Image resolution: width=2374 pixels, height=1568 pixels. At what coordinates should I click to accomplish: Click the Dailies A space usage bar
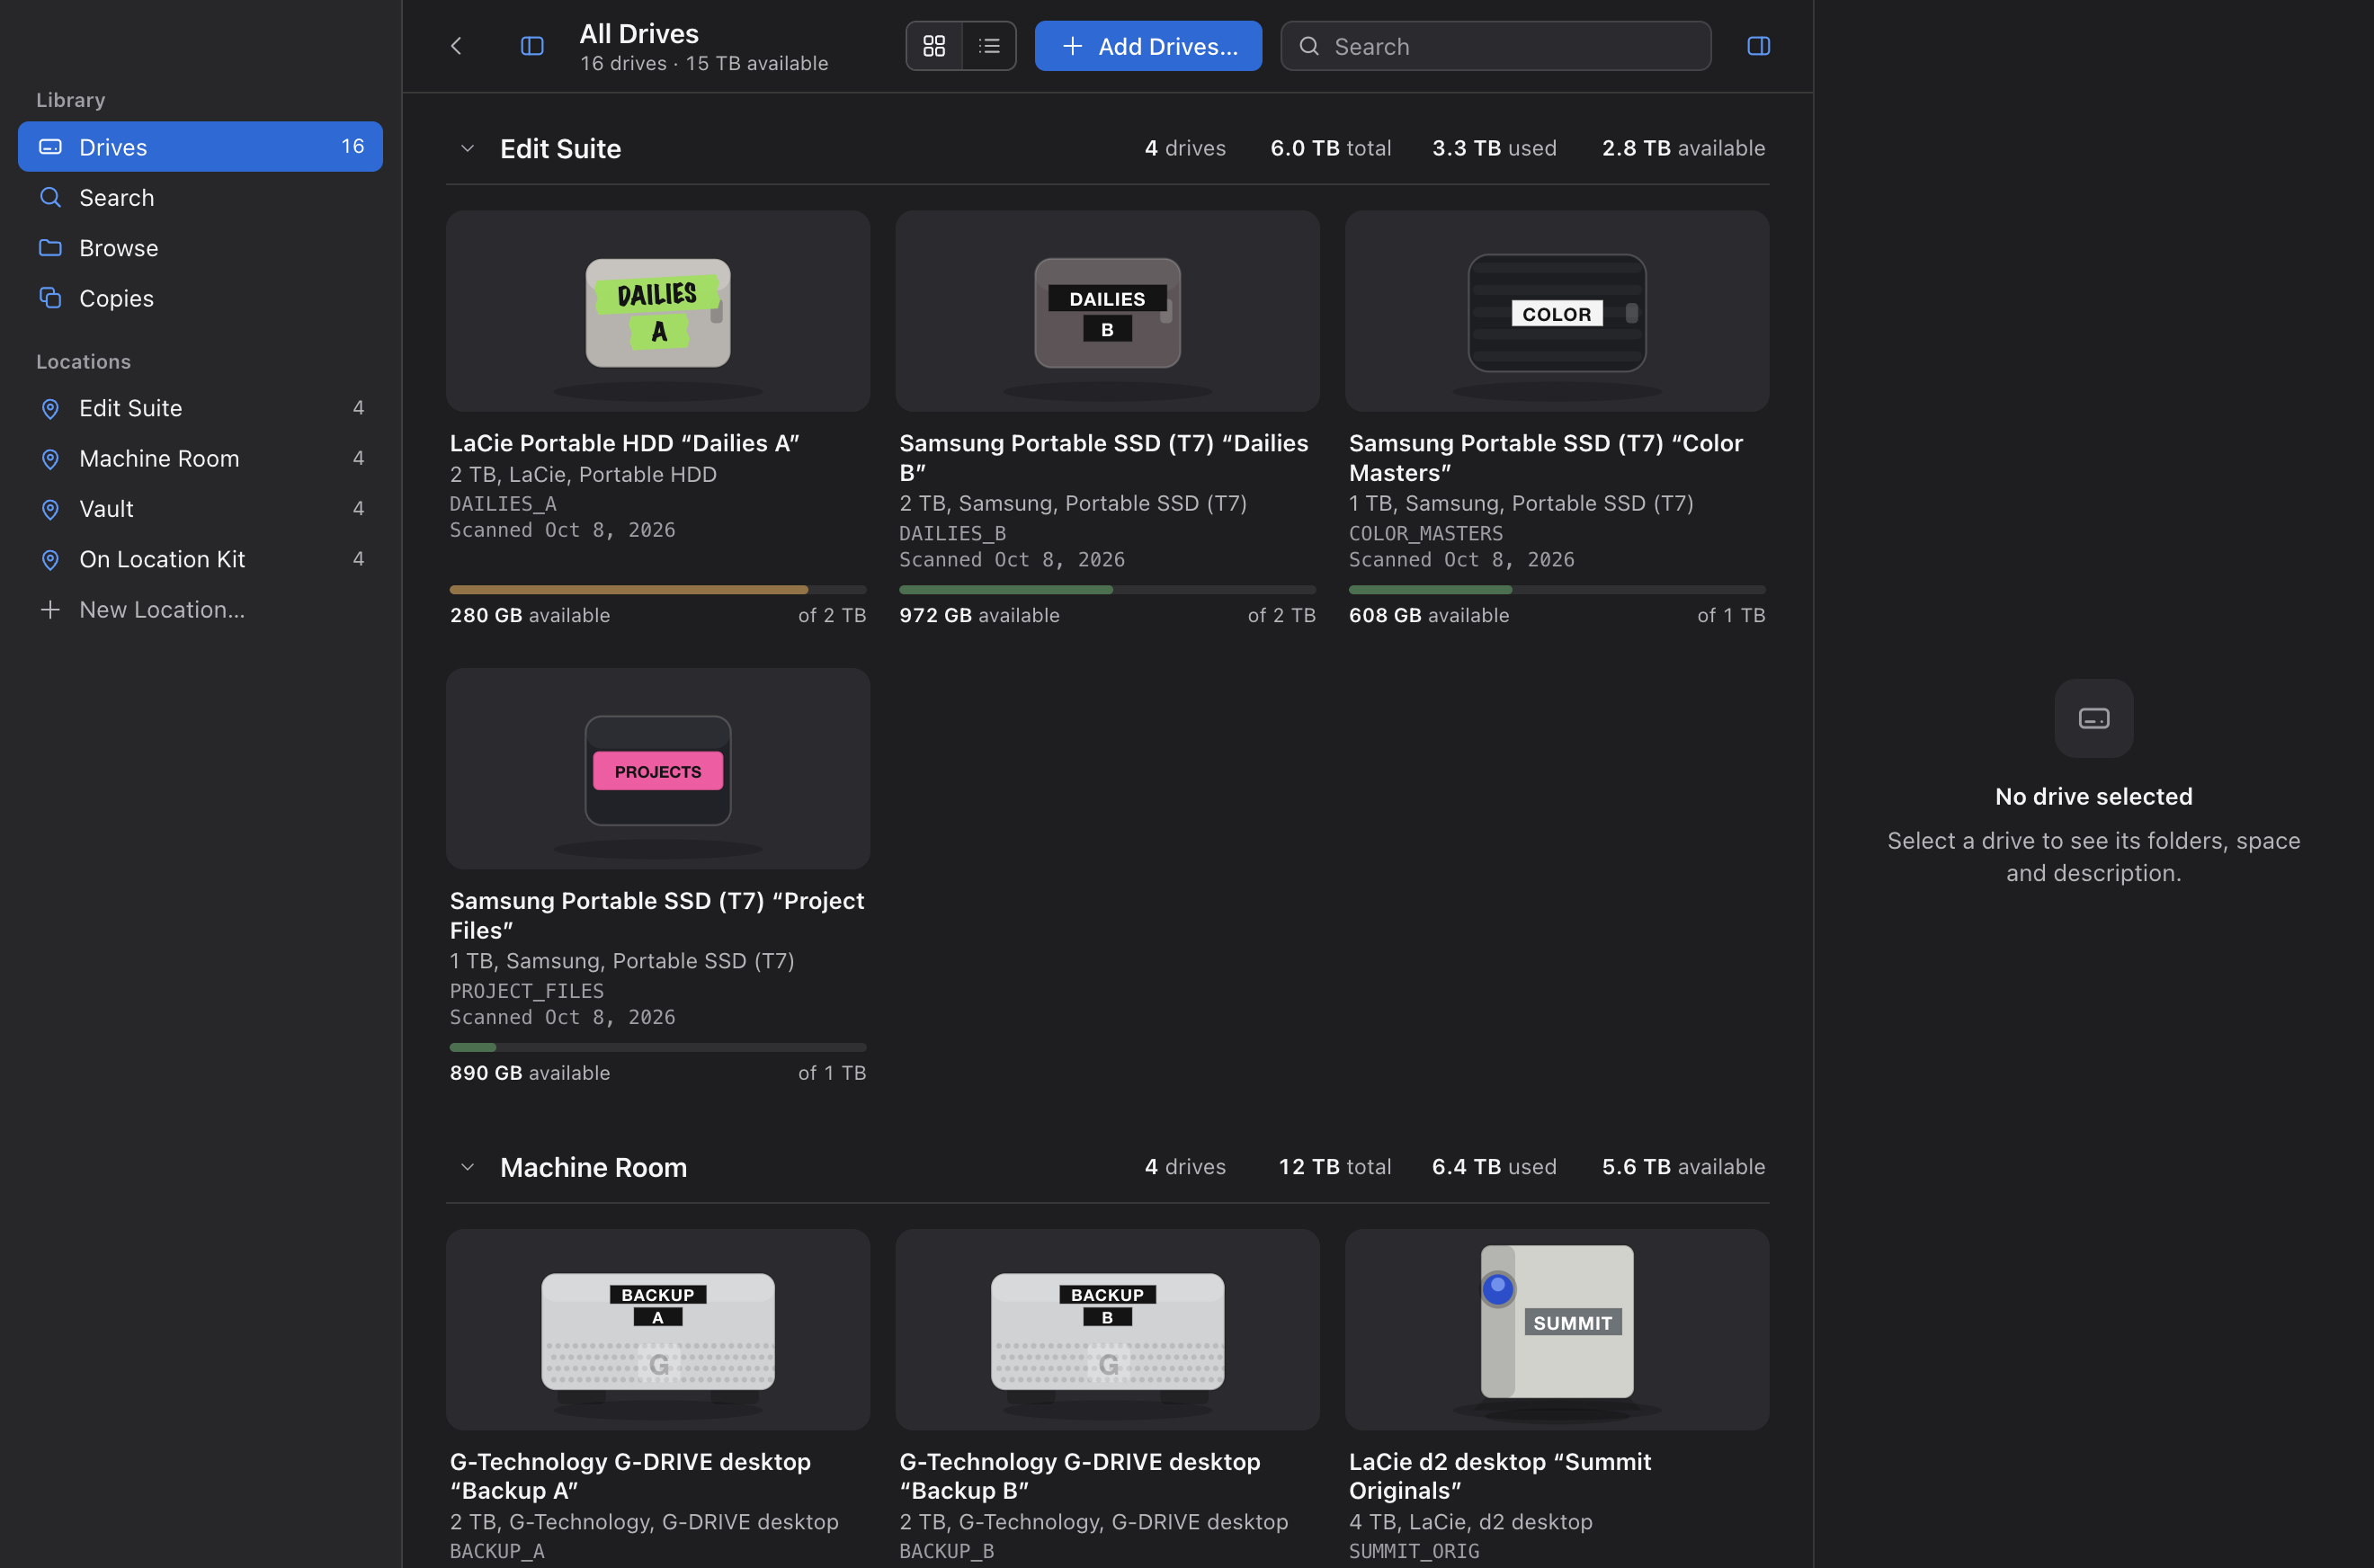pyautogui.click(x=658, y=590)
